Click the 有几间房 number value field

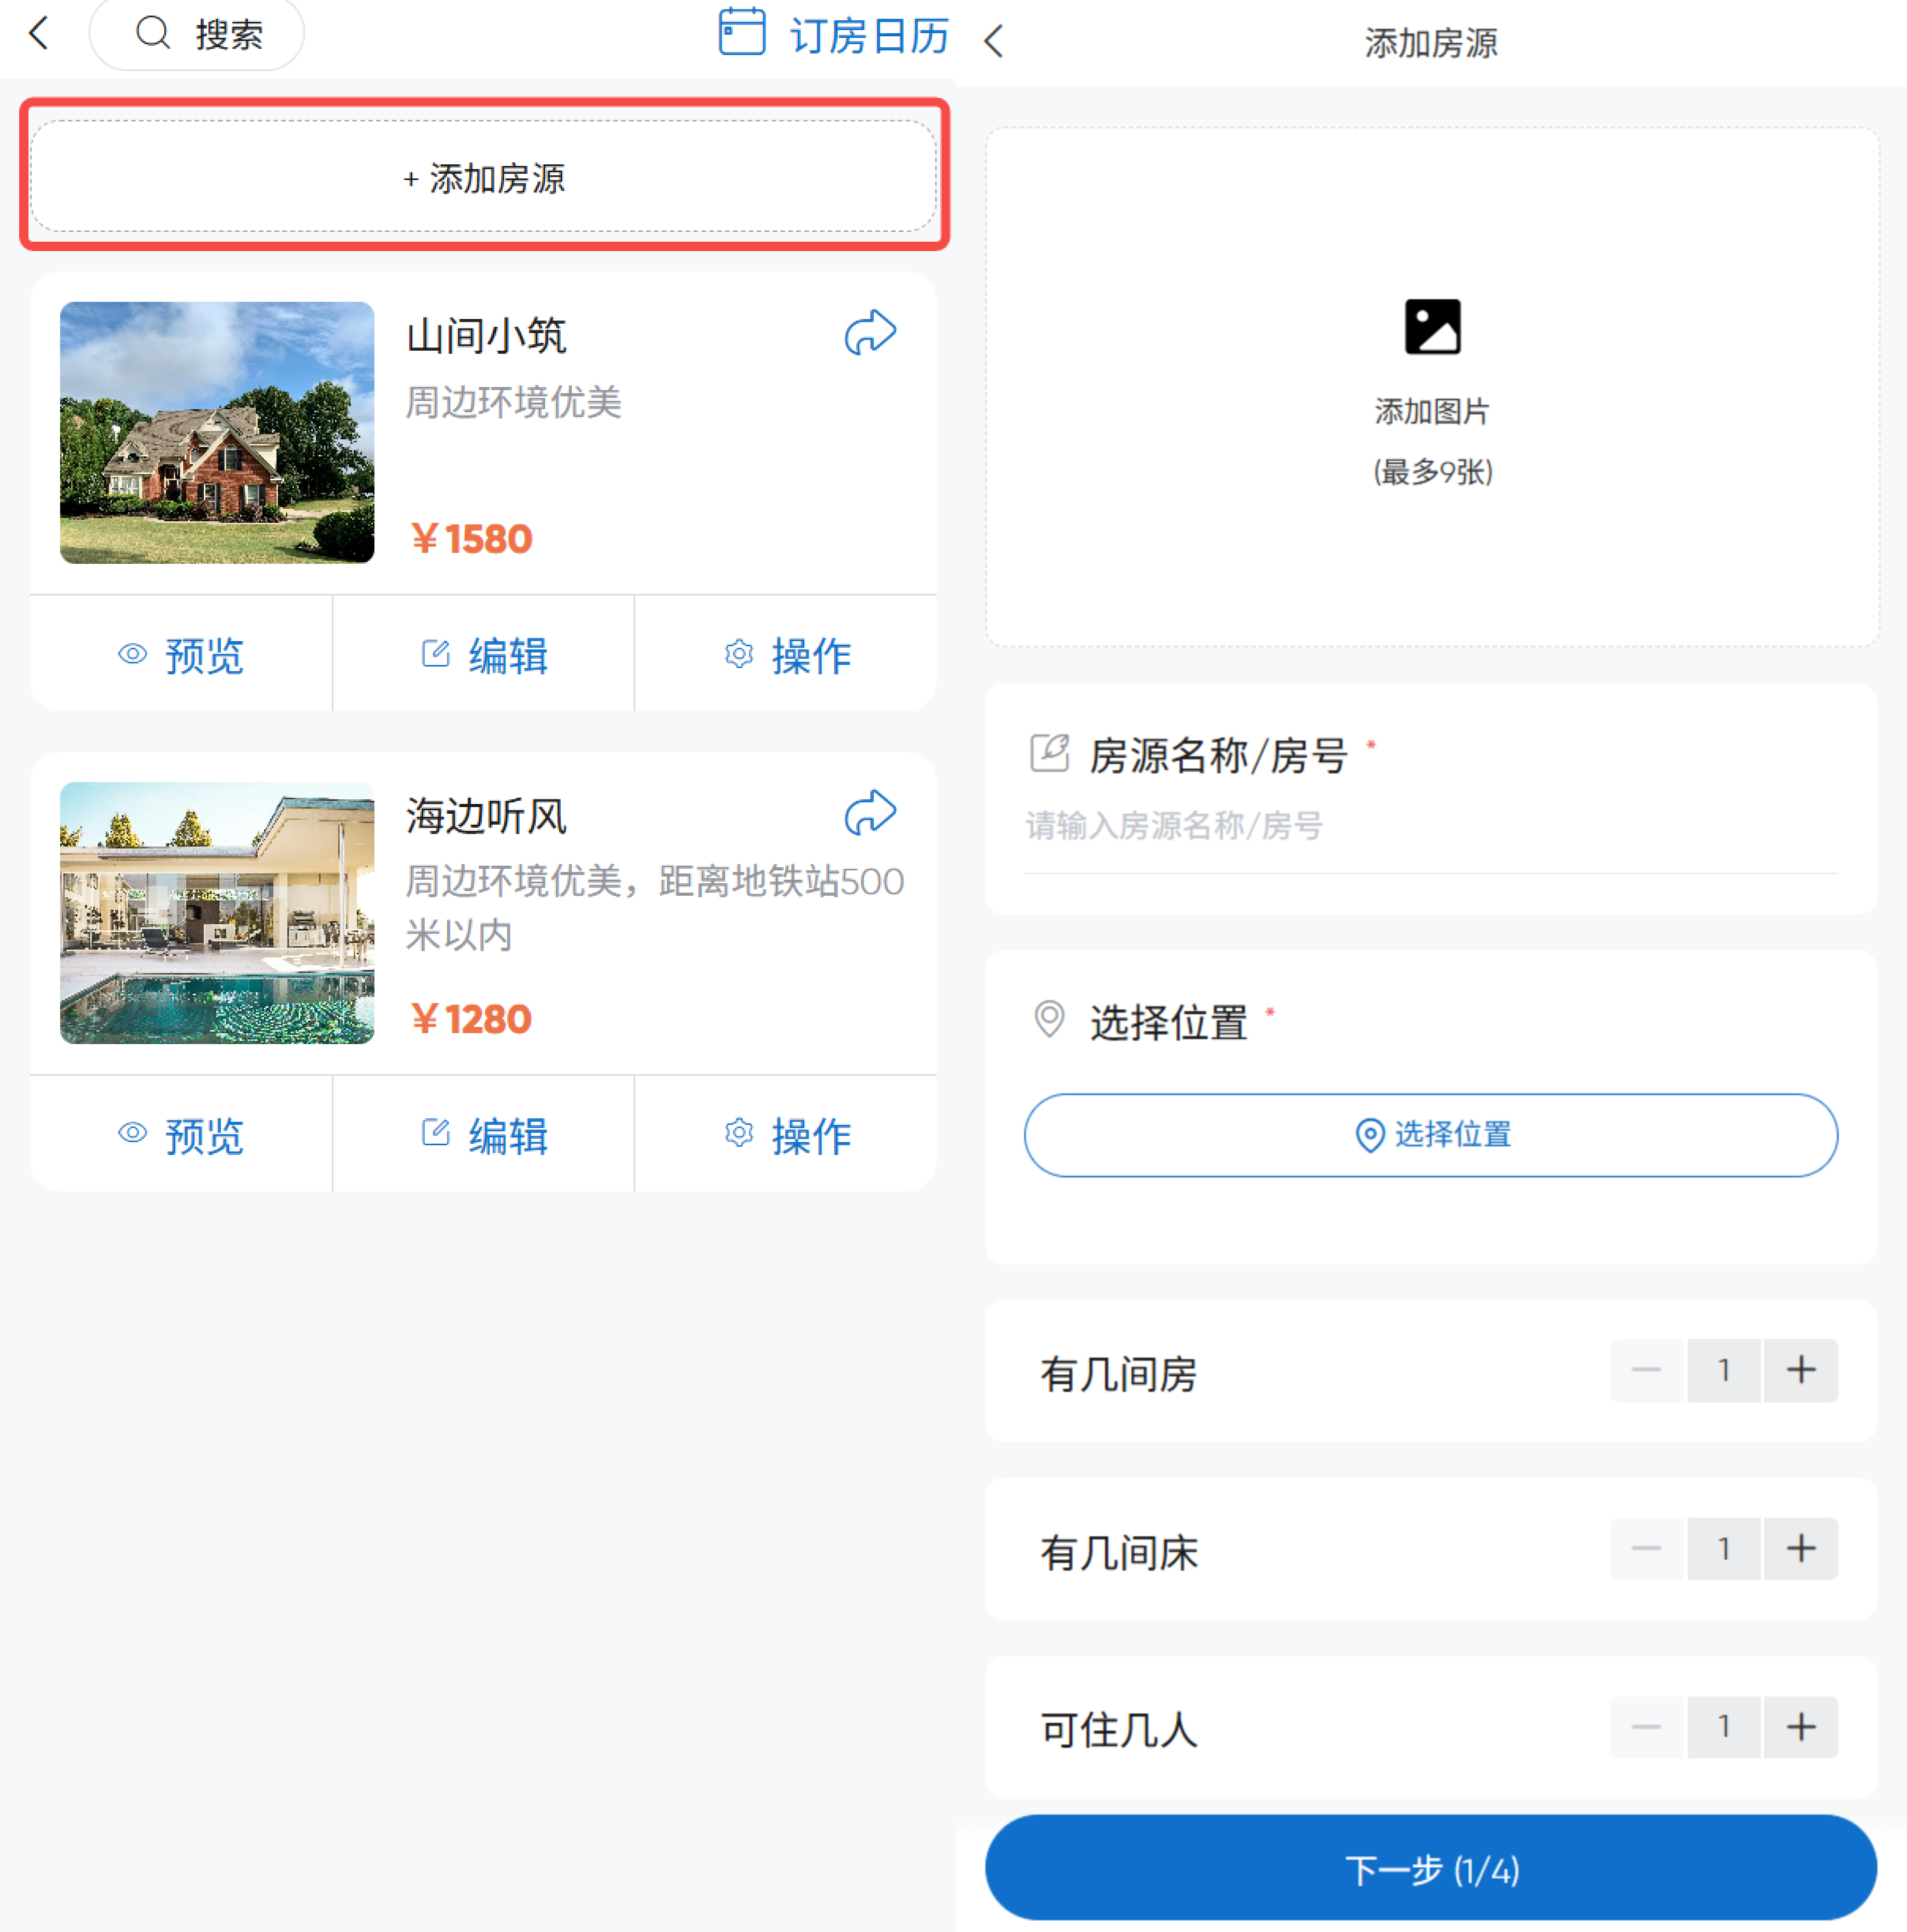pos(1724,1370)
